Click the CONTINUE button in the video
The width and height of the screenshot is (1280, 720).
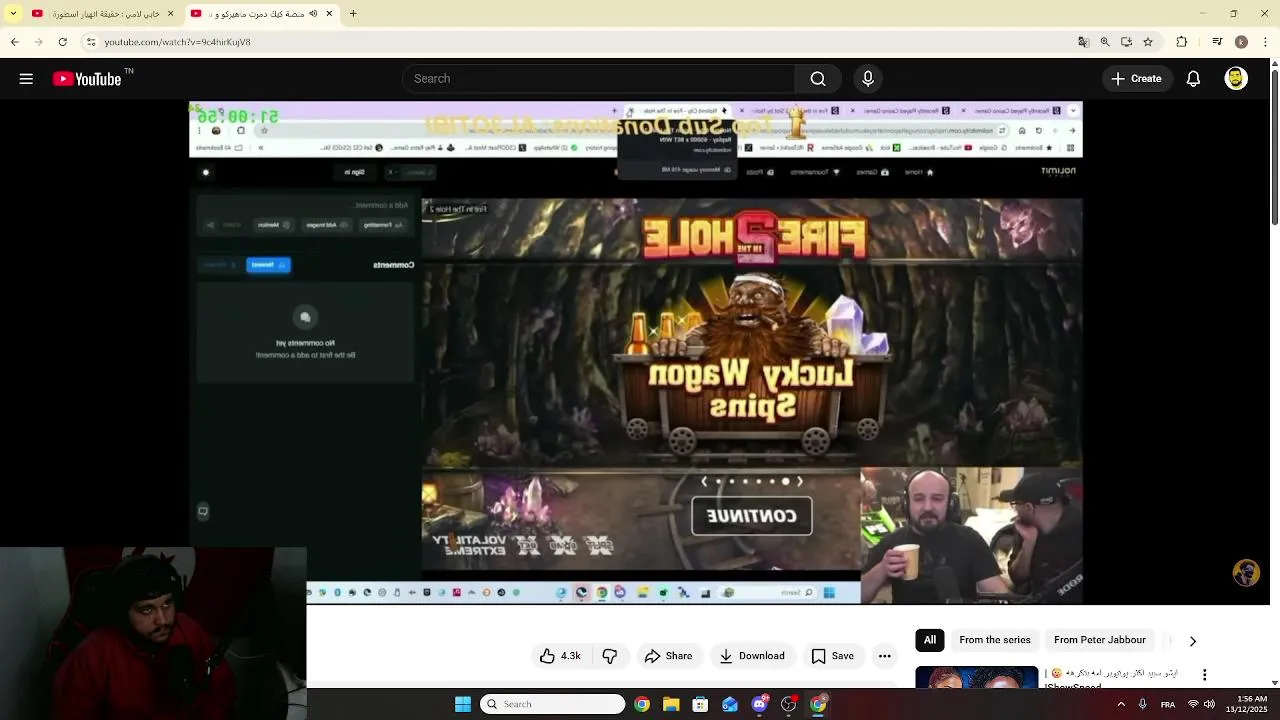click(752, 516)
